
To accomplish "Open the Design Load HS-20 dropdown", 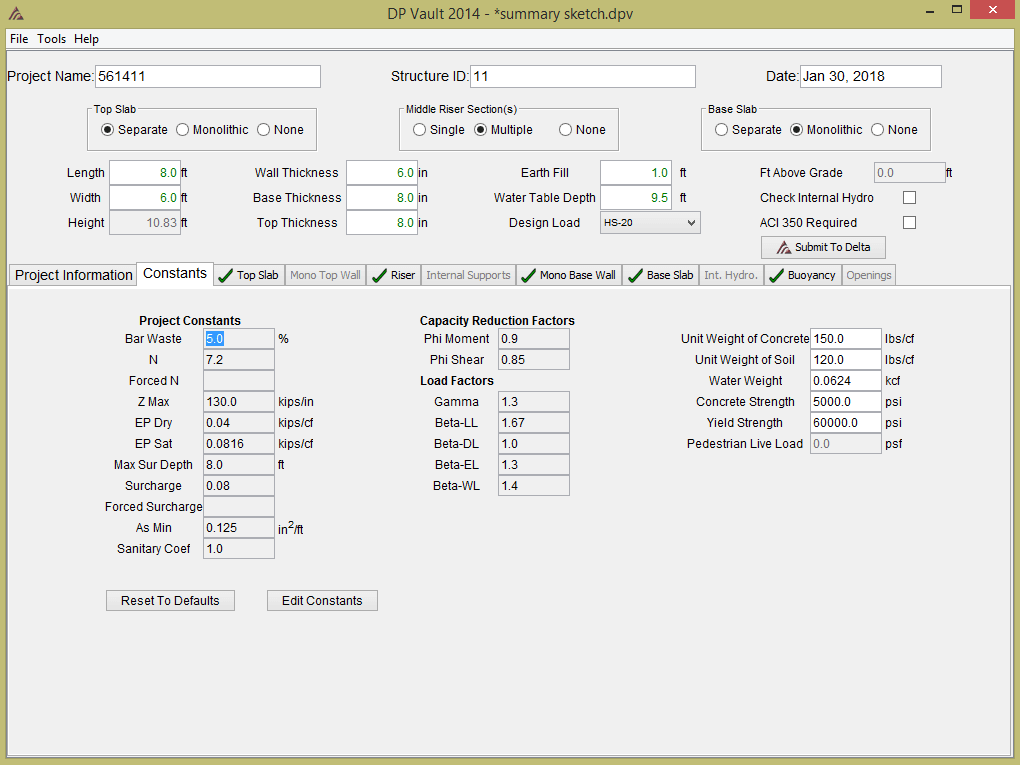I will click(x=650, y=223).
